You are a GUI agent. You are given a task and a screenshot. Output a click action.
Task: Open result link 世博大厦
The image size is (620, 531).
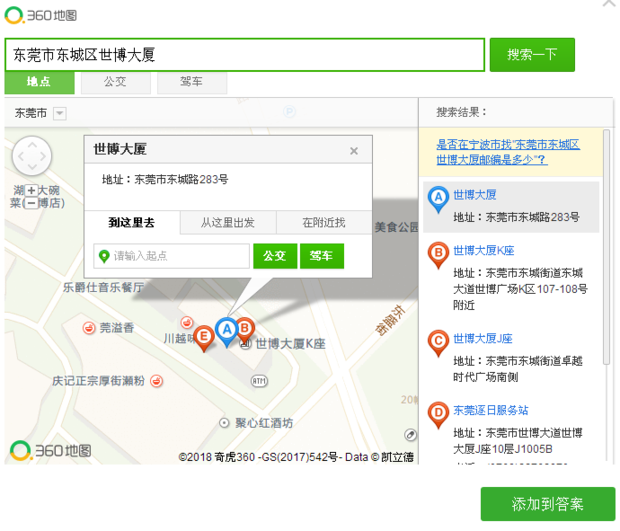474,195
